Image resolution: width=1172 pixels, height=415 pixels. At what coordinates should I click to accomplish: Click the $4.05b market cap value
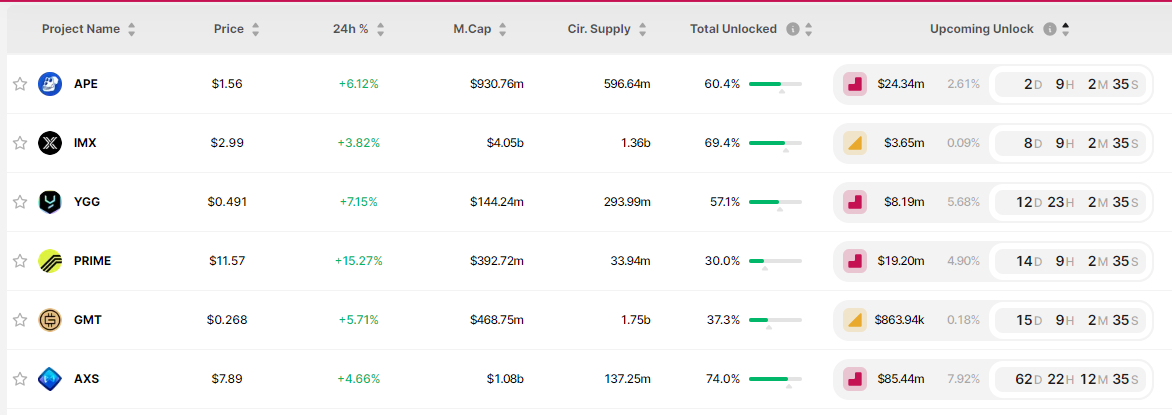tap(505, 143)
